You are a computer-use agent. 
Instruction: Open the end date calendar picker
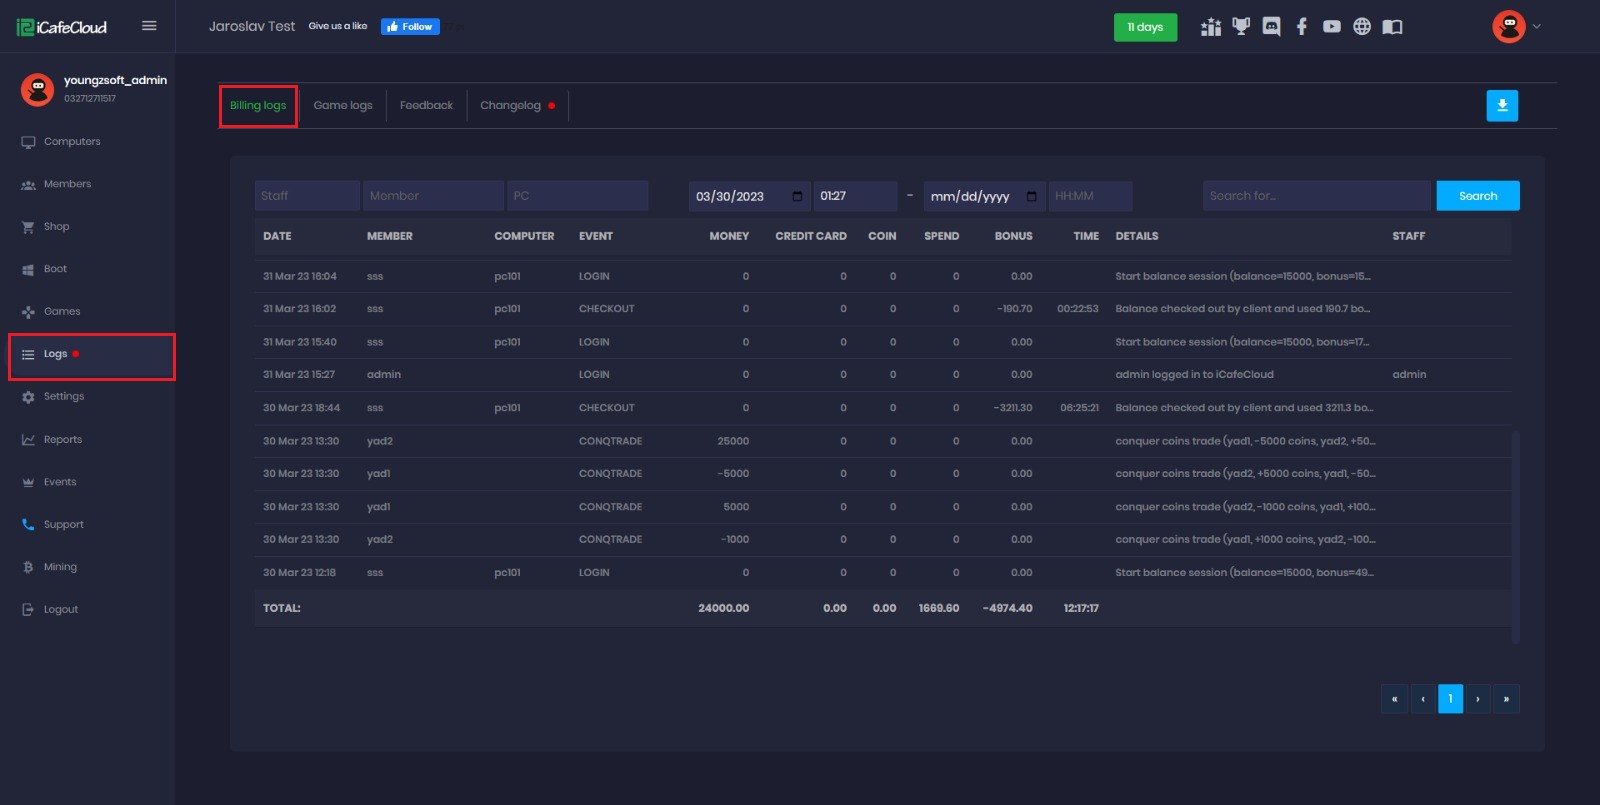pos(1031,196)
